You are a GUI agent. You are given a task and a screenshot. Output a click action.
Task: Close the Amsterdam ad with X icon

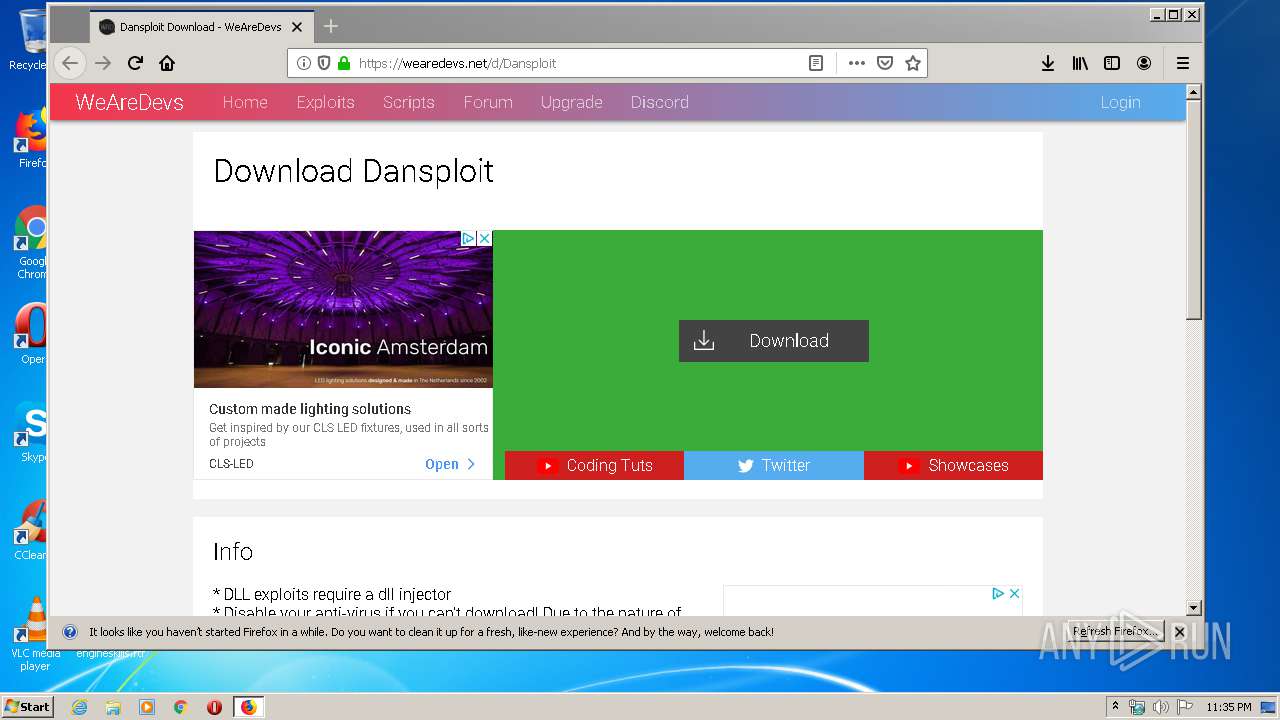[x=484, y=238]
